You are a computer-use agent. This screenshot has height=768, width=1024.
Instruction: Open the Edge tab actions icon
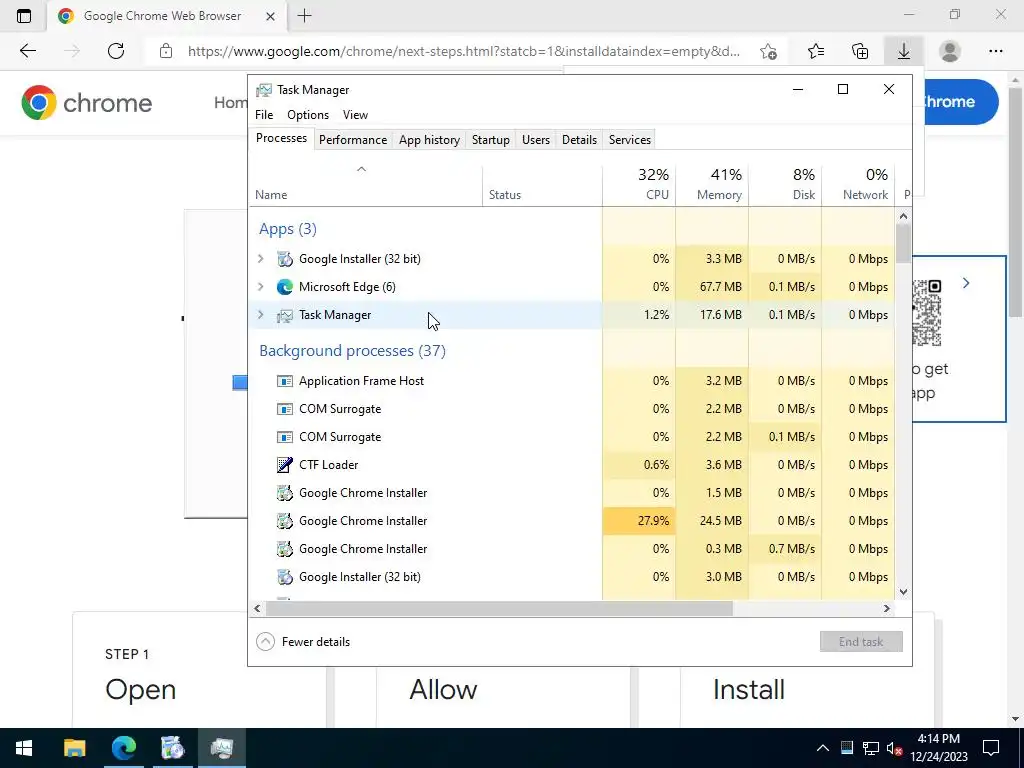click(24, 16)
